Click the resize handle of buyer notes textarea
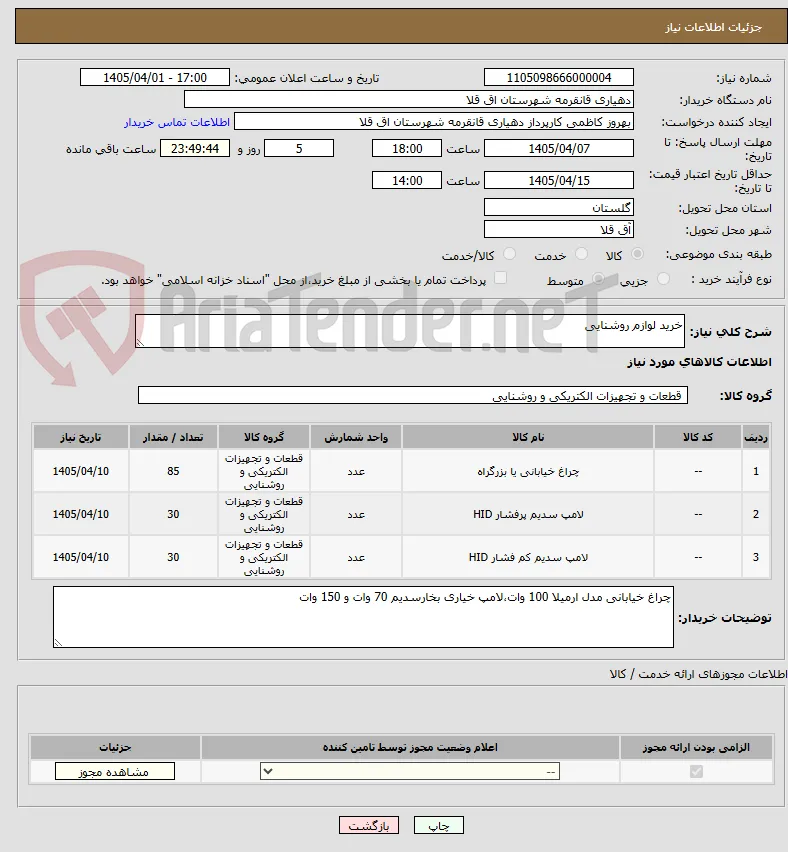 tap(58, 643)
